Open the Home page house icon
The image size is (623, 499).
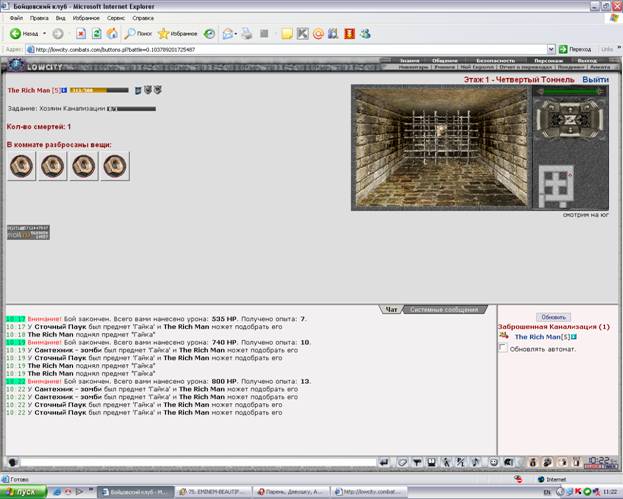pos(112,34)
